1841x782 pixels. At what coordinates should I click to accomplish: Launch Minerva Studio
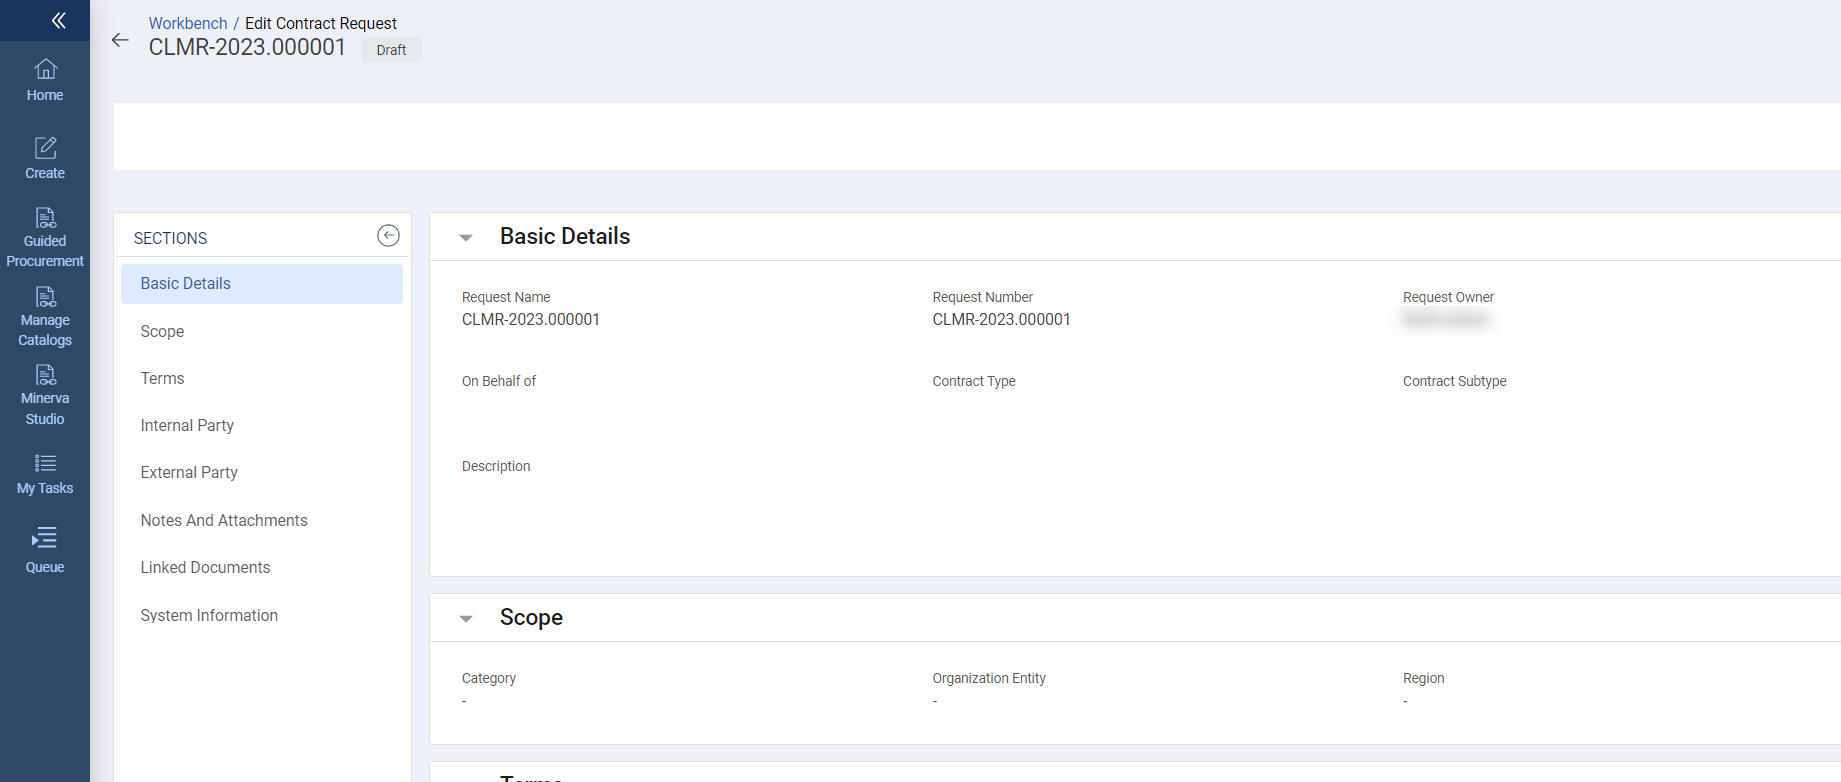45,396
